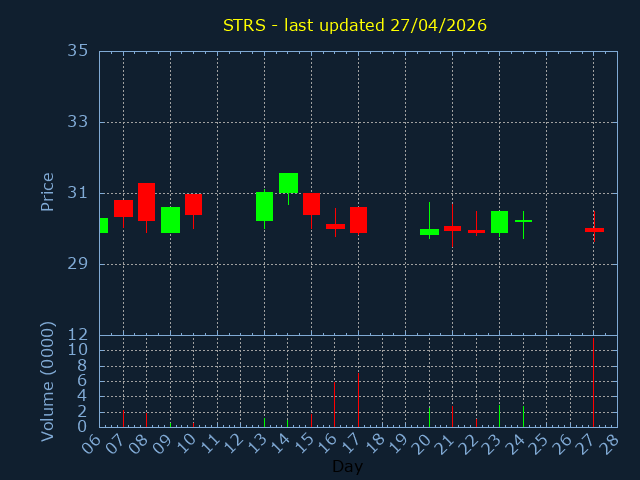The width and height of the screenshot is (640, 480).
Task: Select the red candlestick for day 08
Action: [146, 202]
